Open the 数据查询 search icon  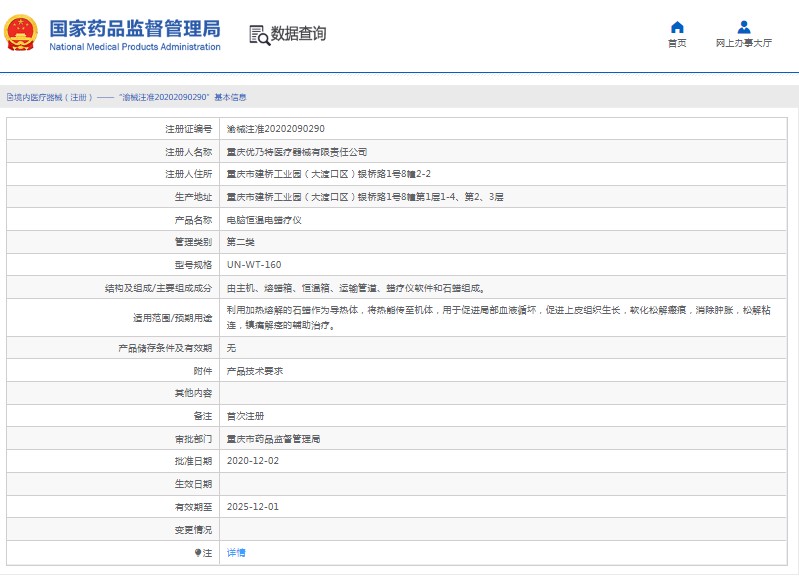tap(259, 35)
